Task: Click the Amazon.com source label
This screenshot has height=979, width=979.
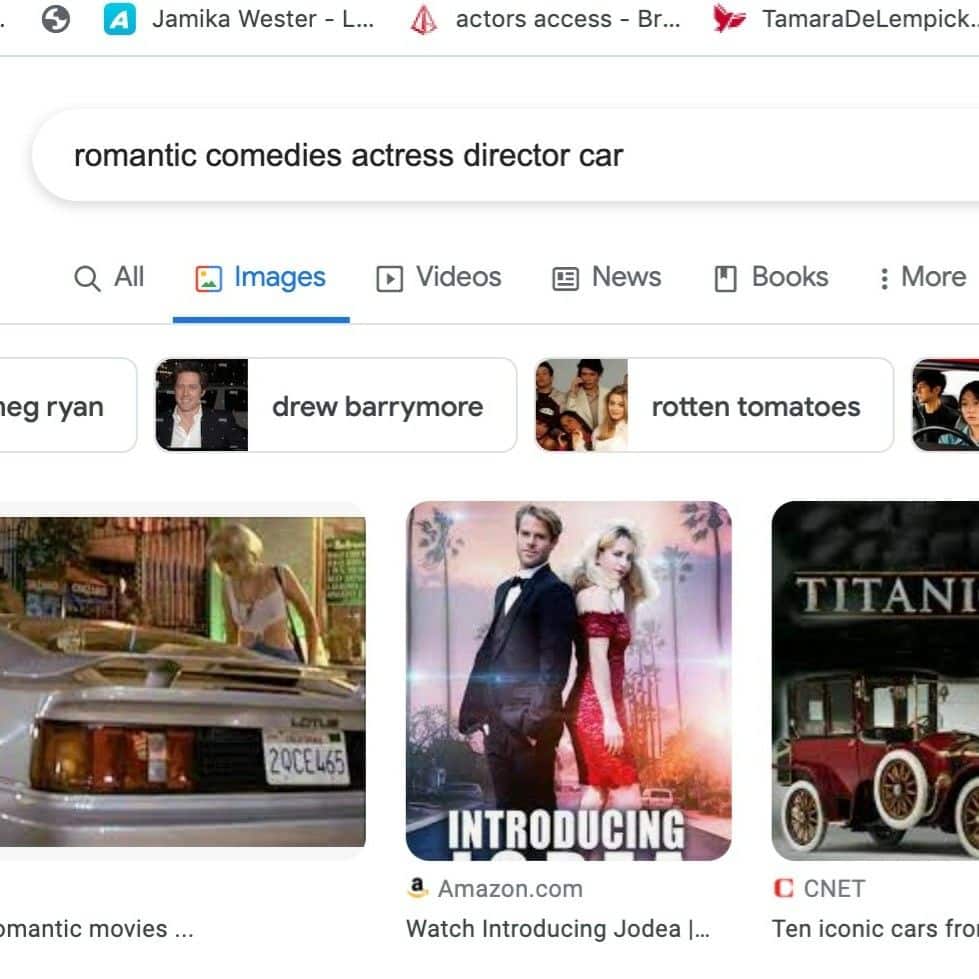Action: tap(510, 888)
